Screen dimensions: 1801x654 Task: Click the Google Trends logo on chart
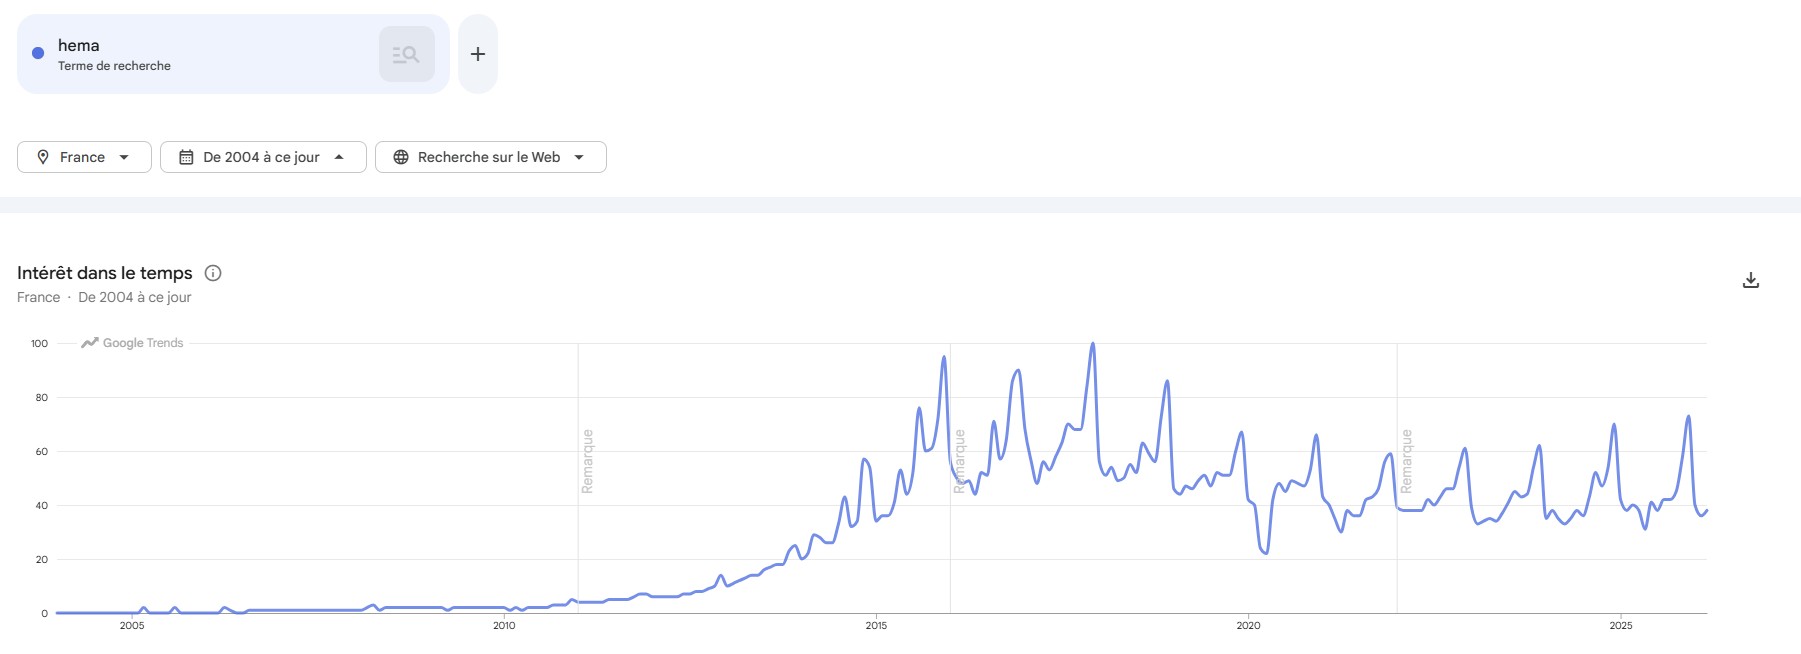click(133, 343)
